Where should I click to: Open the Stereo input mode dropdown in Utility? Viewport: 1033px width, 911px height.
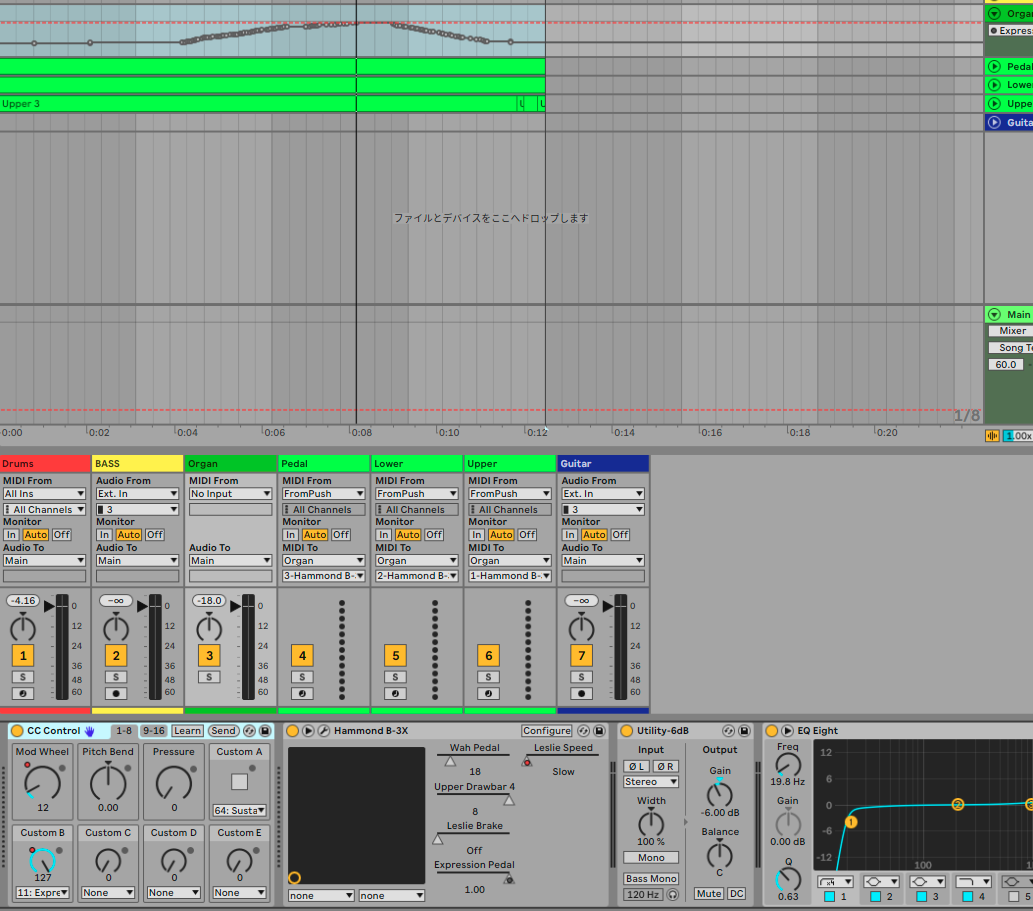pos(650,782)
